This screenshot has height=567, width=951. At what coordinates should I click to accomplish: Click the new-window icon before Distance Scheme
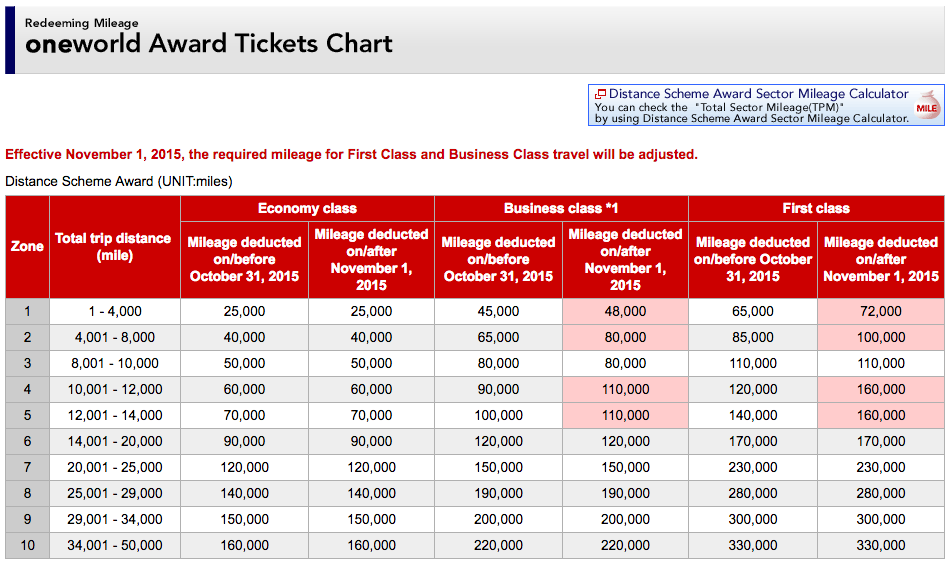(600, 94)
